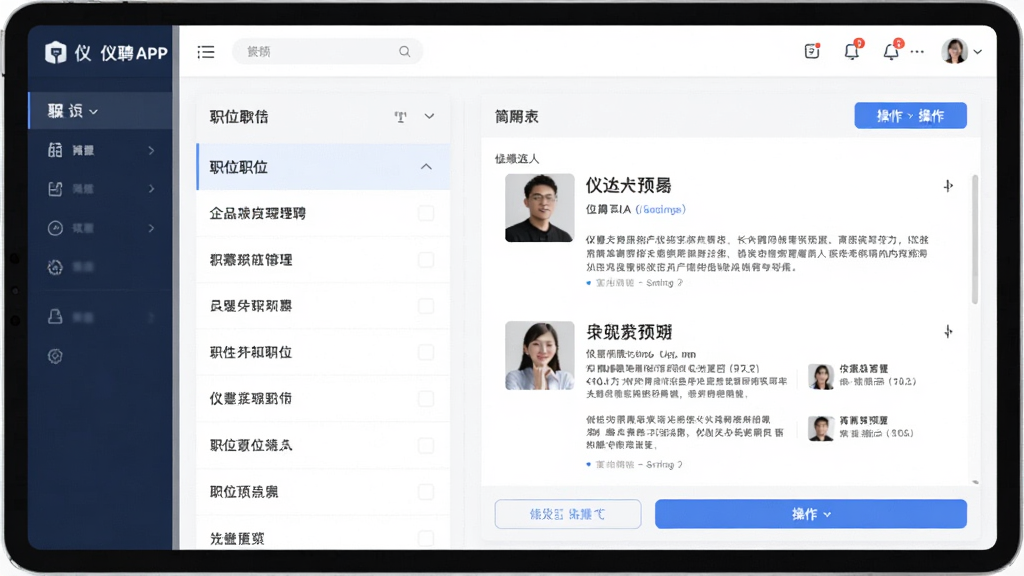Open the second candidate's name heading
The height and width of the screenshot is (576, 1024).
pos(629,332)
